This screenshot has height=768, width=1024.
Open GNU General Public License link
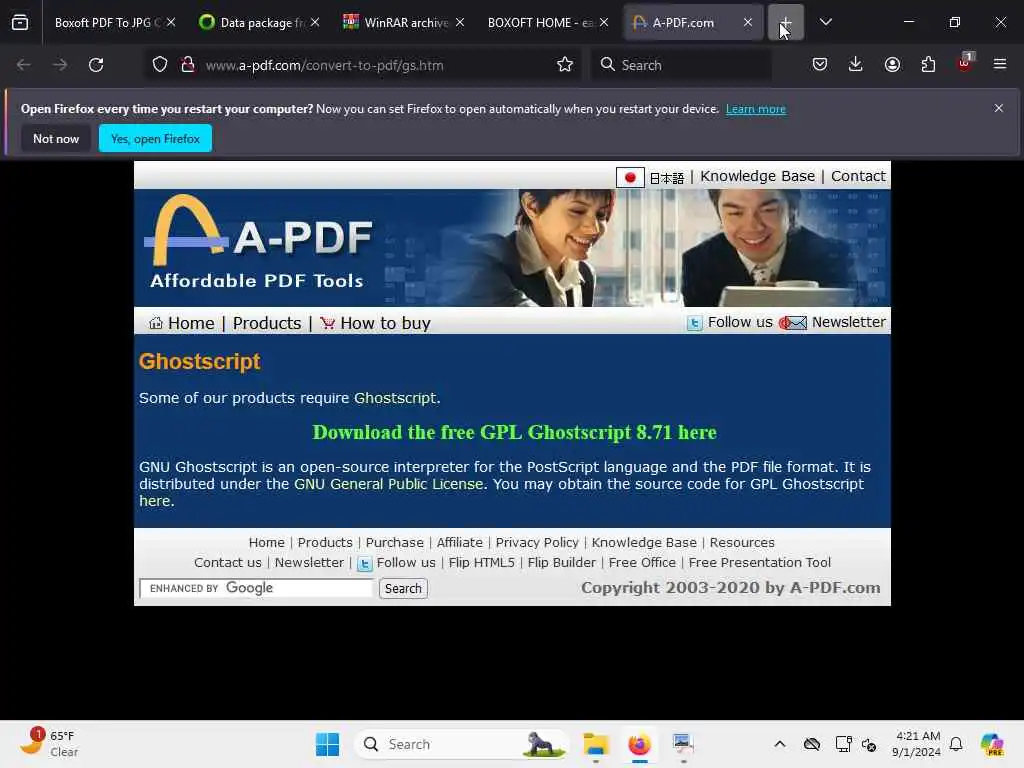[389, 484]
